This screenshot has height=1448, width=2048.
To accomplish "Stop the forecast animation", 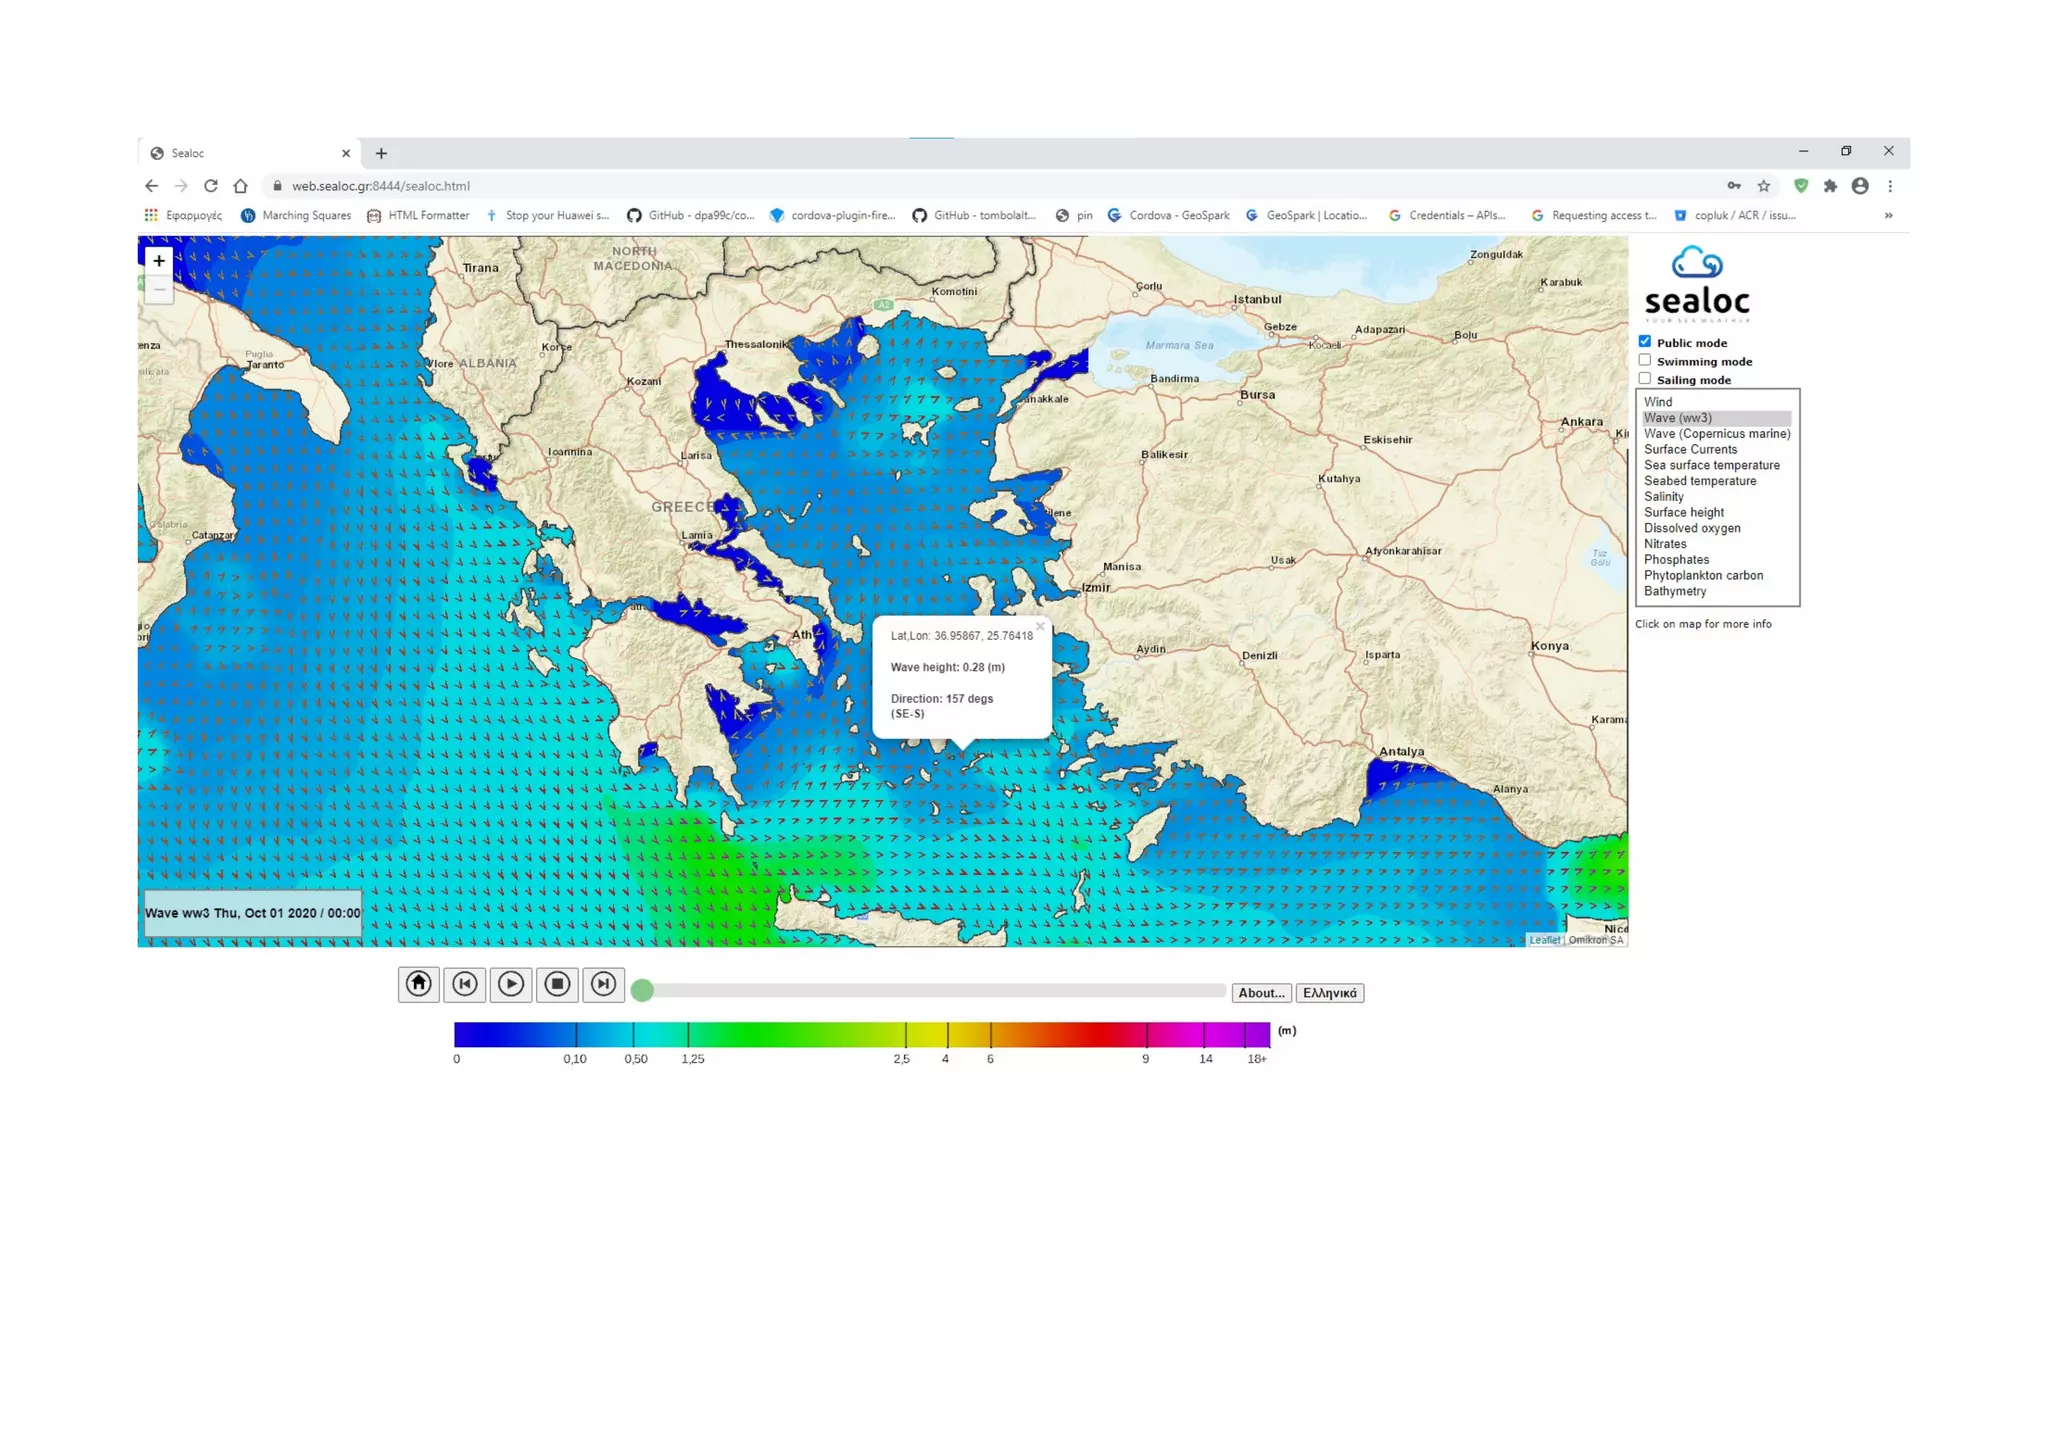I will pyautogui.click(x=557, y=984).
